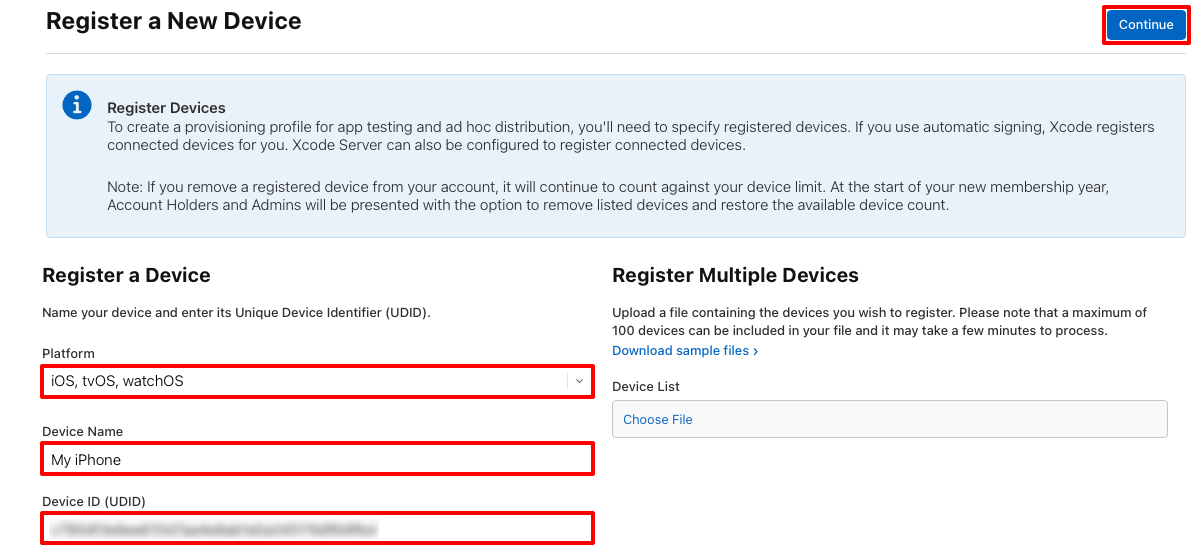
Task: Click the Register a Device section heading
Action: click(126, 275)
